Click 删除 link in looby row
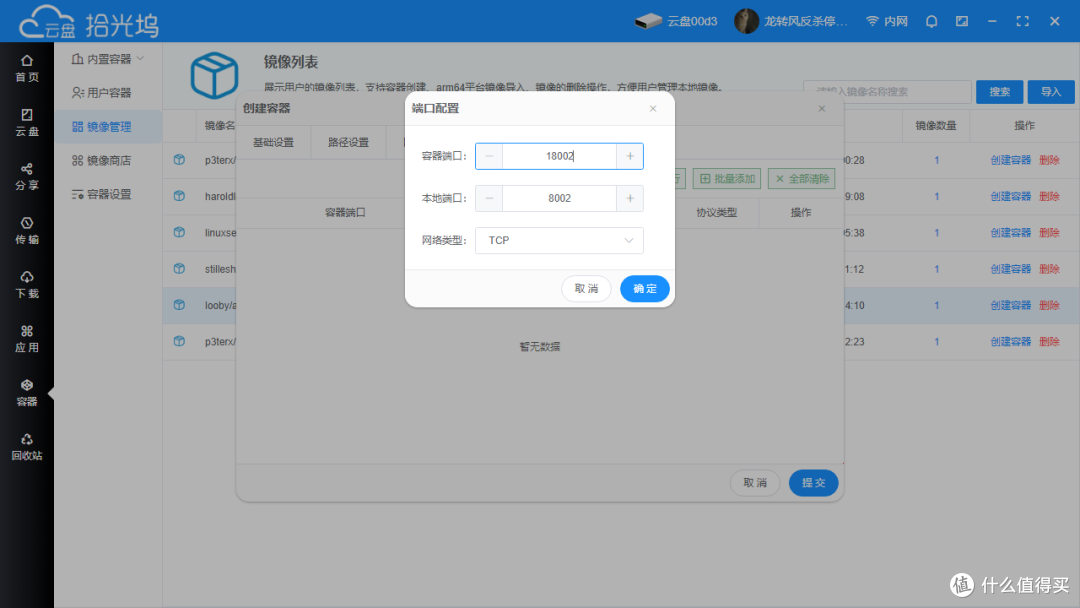The image size is (1080, 608). (x=1049, y=305)
